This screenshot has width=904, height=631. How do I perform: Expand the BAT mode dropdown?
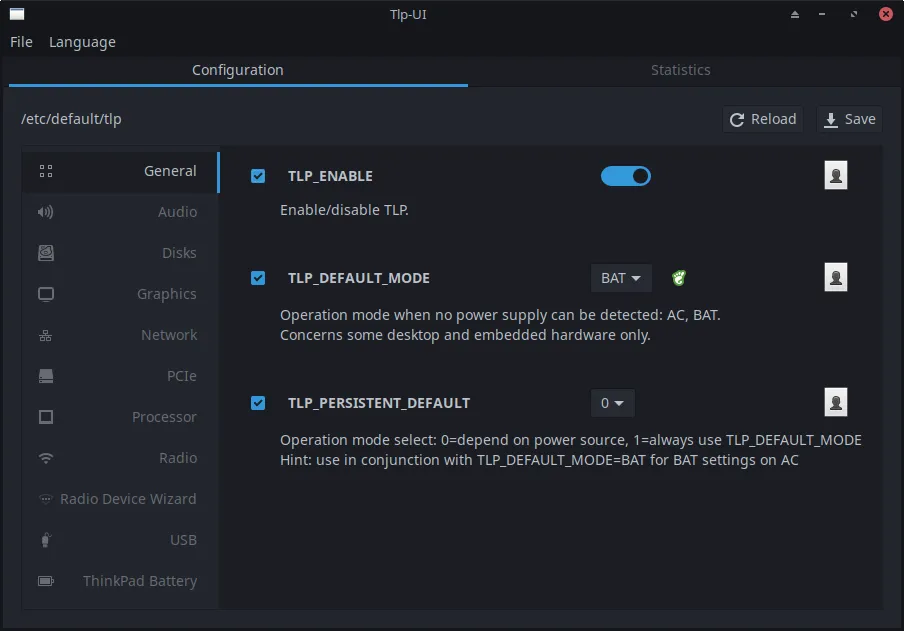[x=621, y=278]
